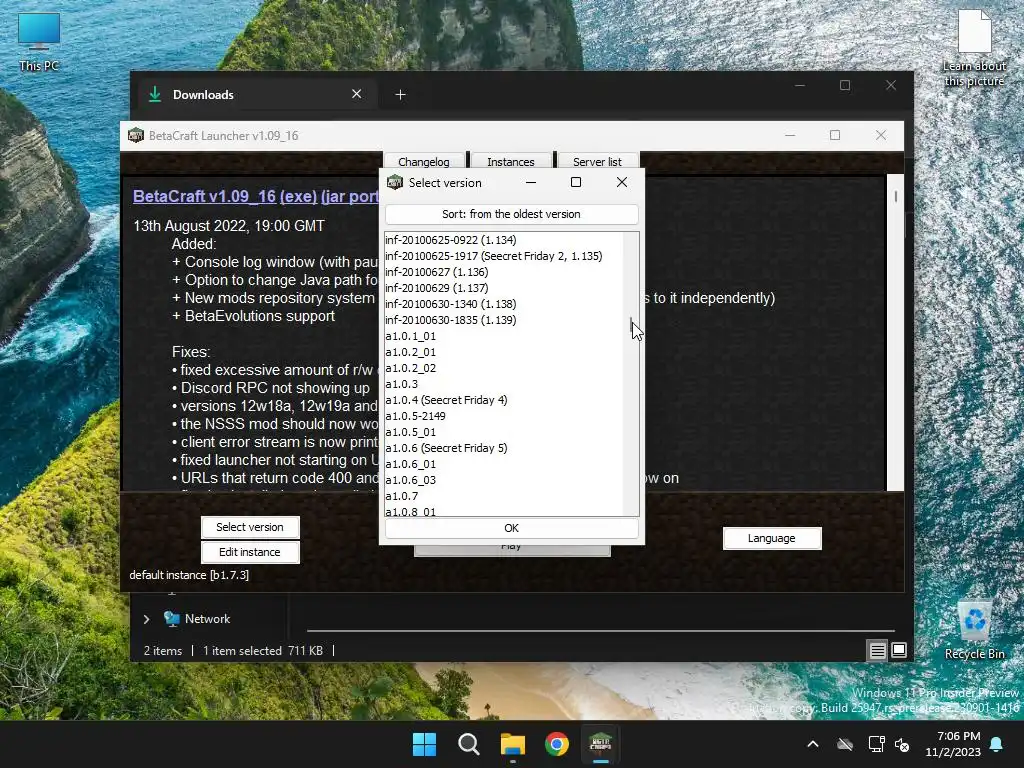Switch Explorer to details view
Viewport: 1024px width, 768px height.
click(x=877, y=650)
